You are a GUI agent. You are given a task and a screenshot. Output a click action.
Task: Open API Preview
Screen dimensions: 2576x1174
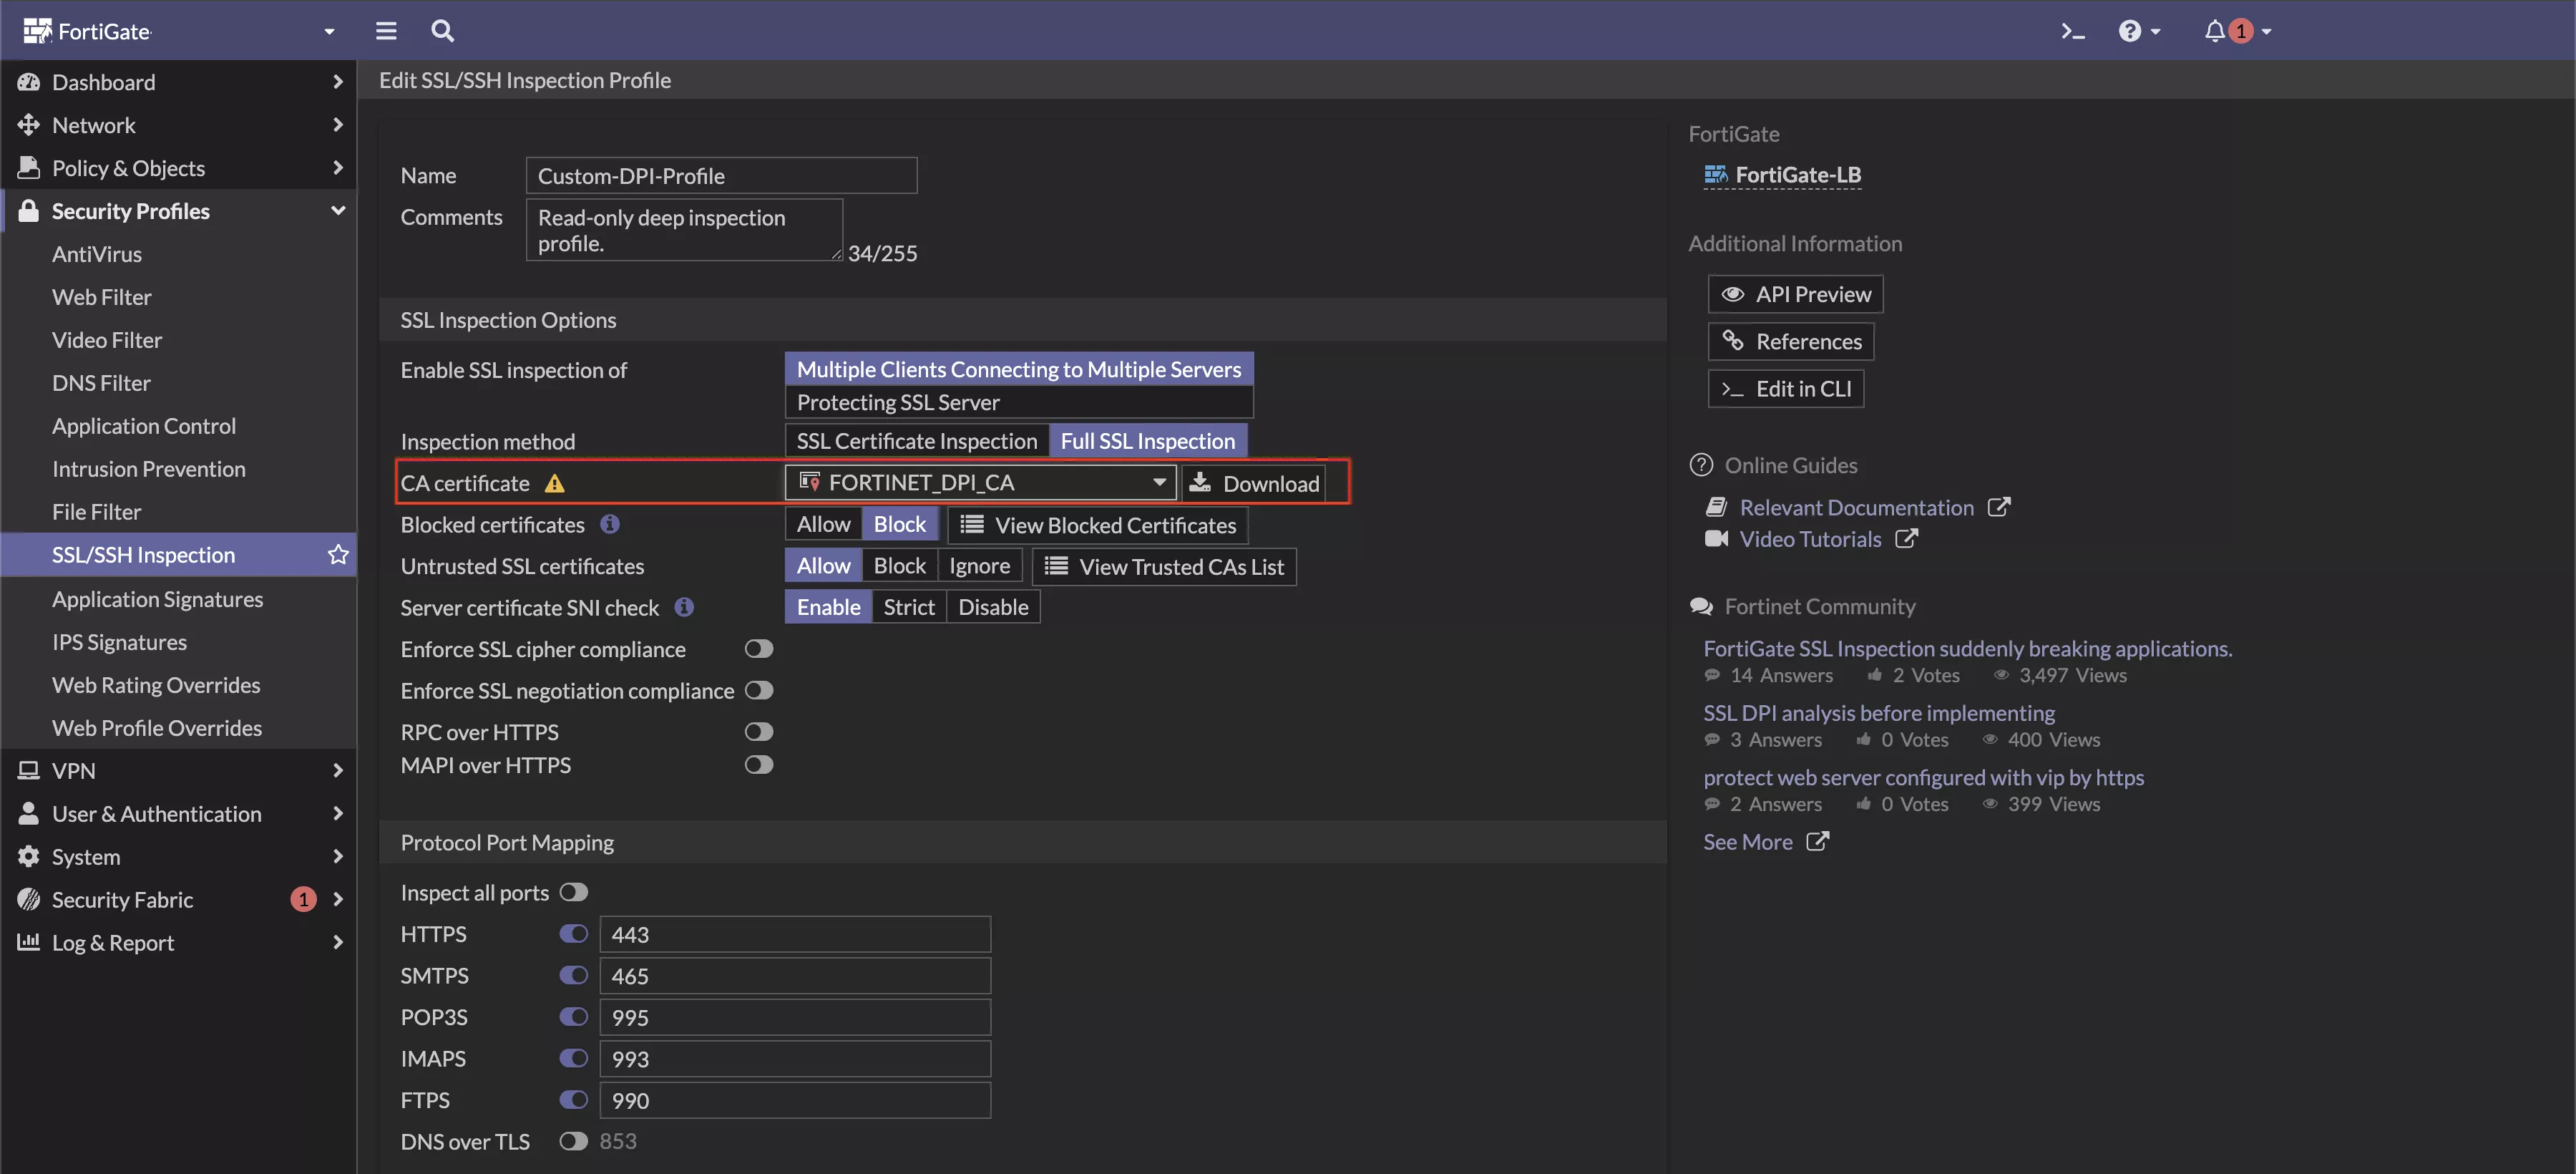(1796, 294)
